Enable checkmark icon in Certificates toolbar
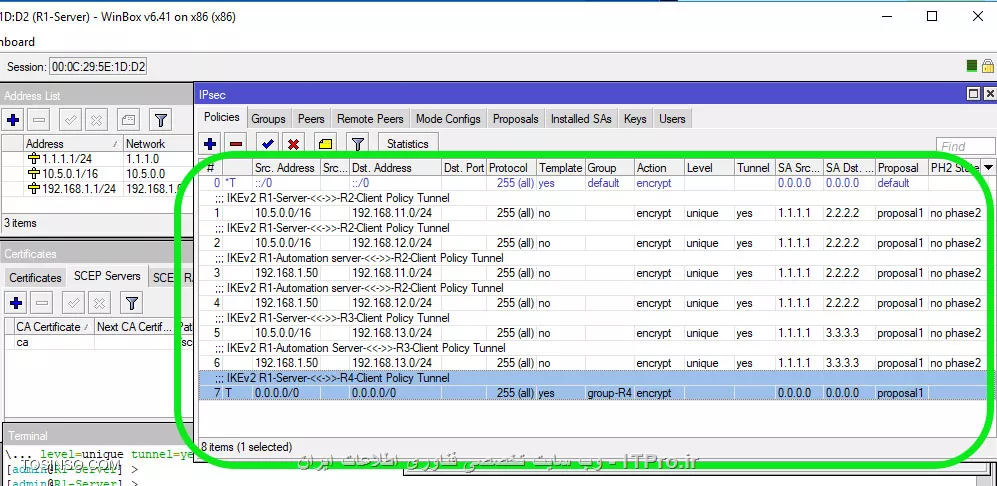Viewport: 997px width, 486px height. 74,303
